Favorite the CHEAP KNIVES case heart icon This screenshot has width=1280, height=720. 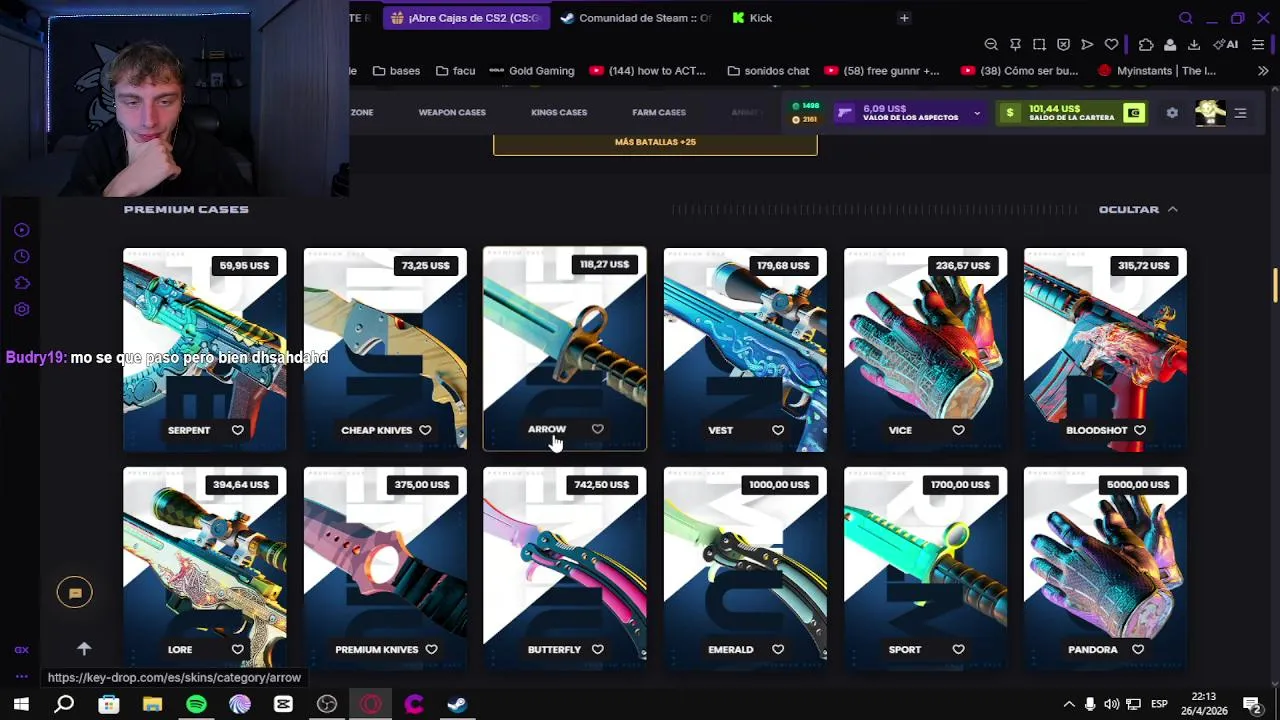[x=425, y=430]
